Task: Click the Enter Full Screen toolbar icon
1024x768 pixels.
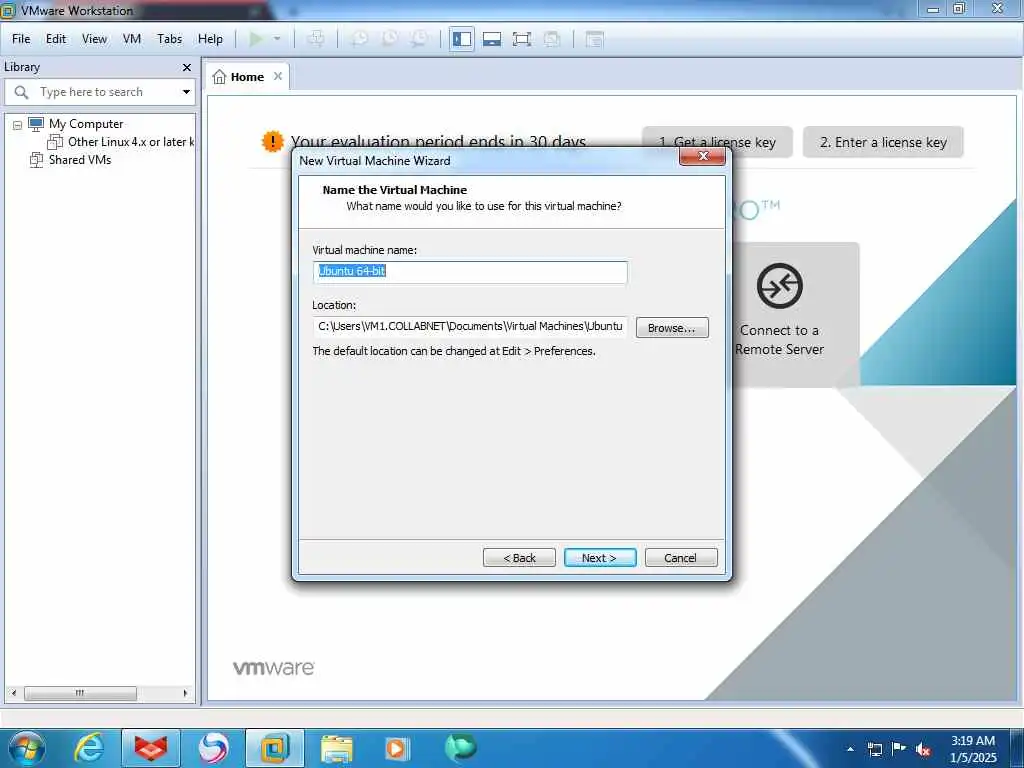Action: click(521, 39)
